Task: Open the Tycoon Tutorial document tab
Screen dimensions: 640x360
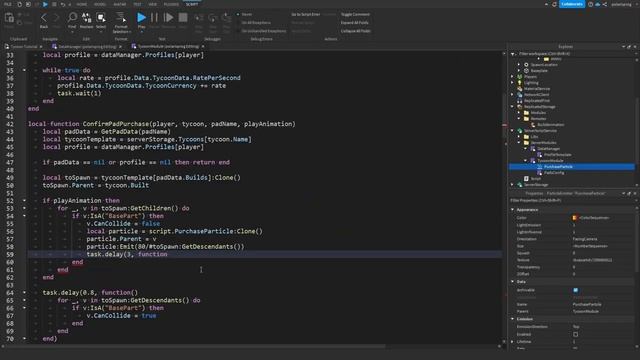Action: coord(23,47)
